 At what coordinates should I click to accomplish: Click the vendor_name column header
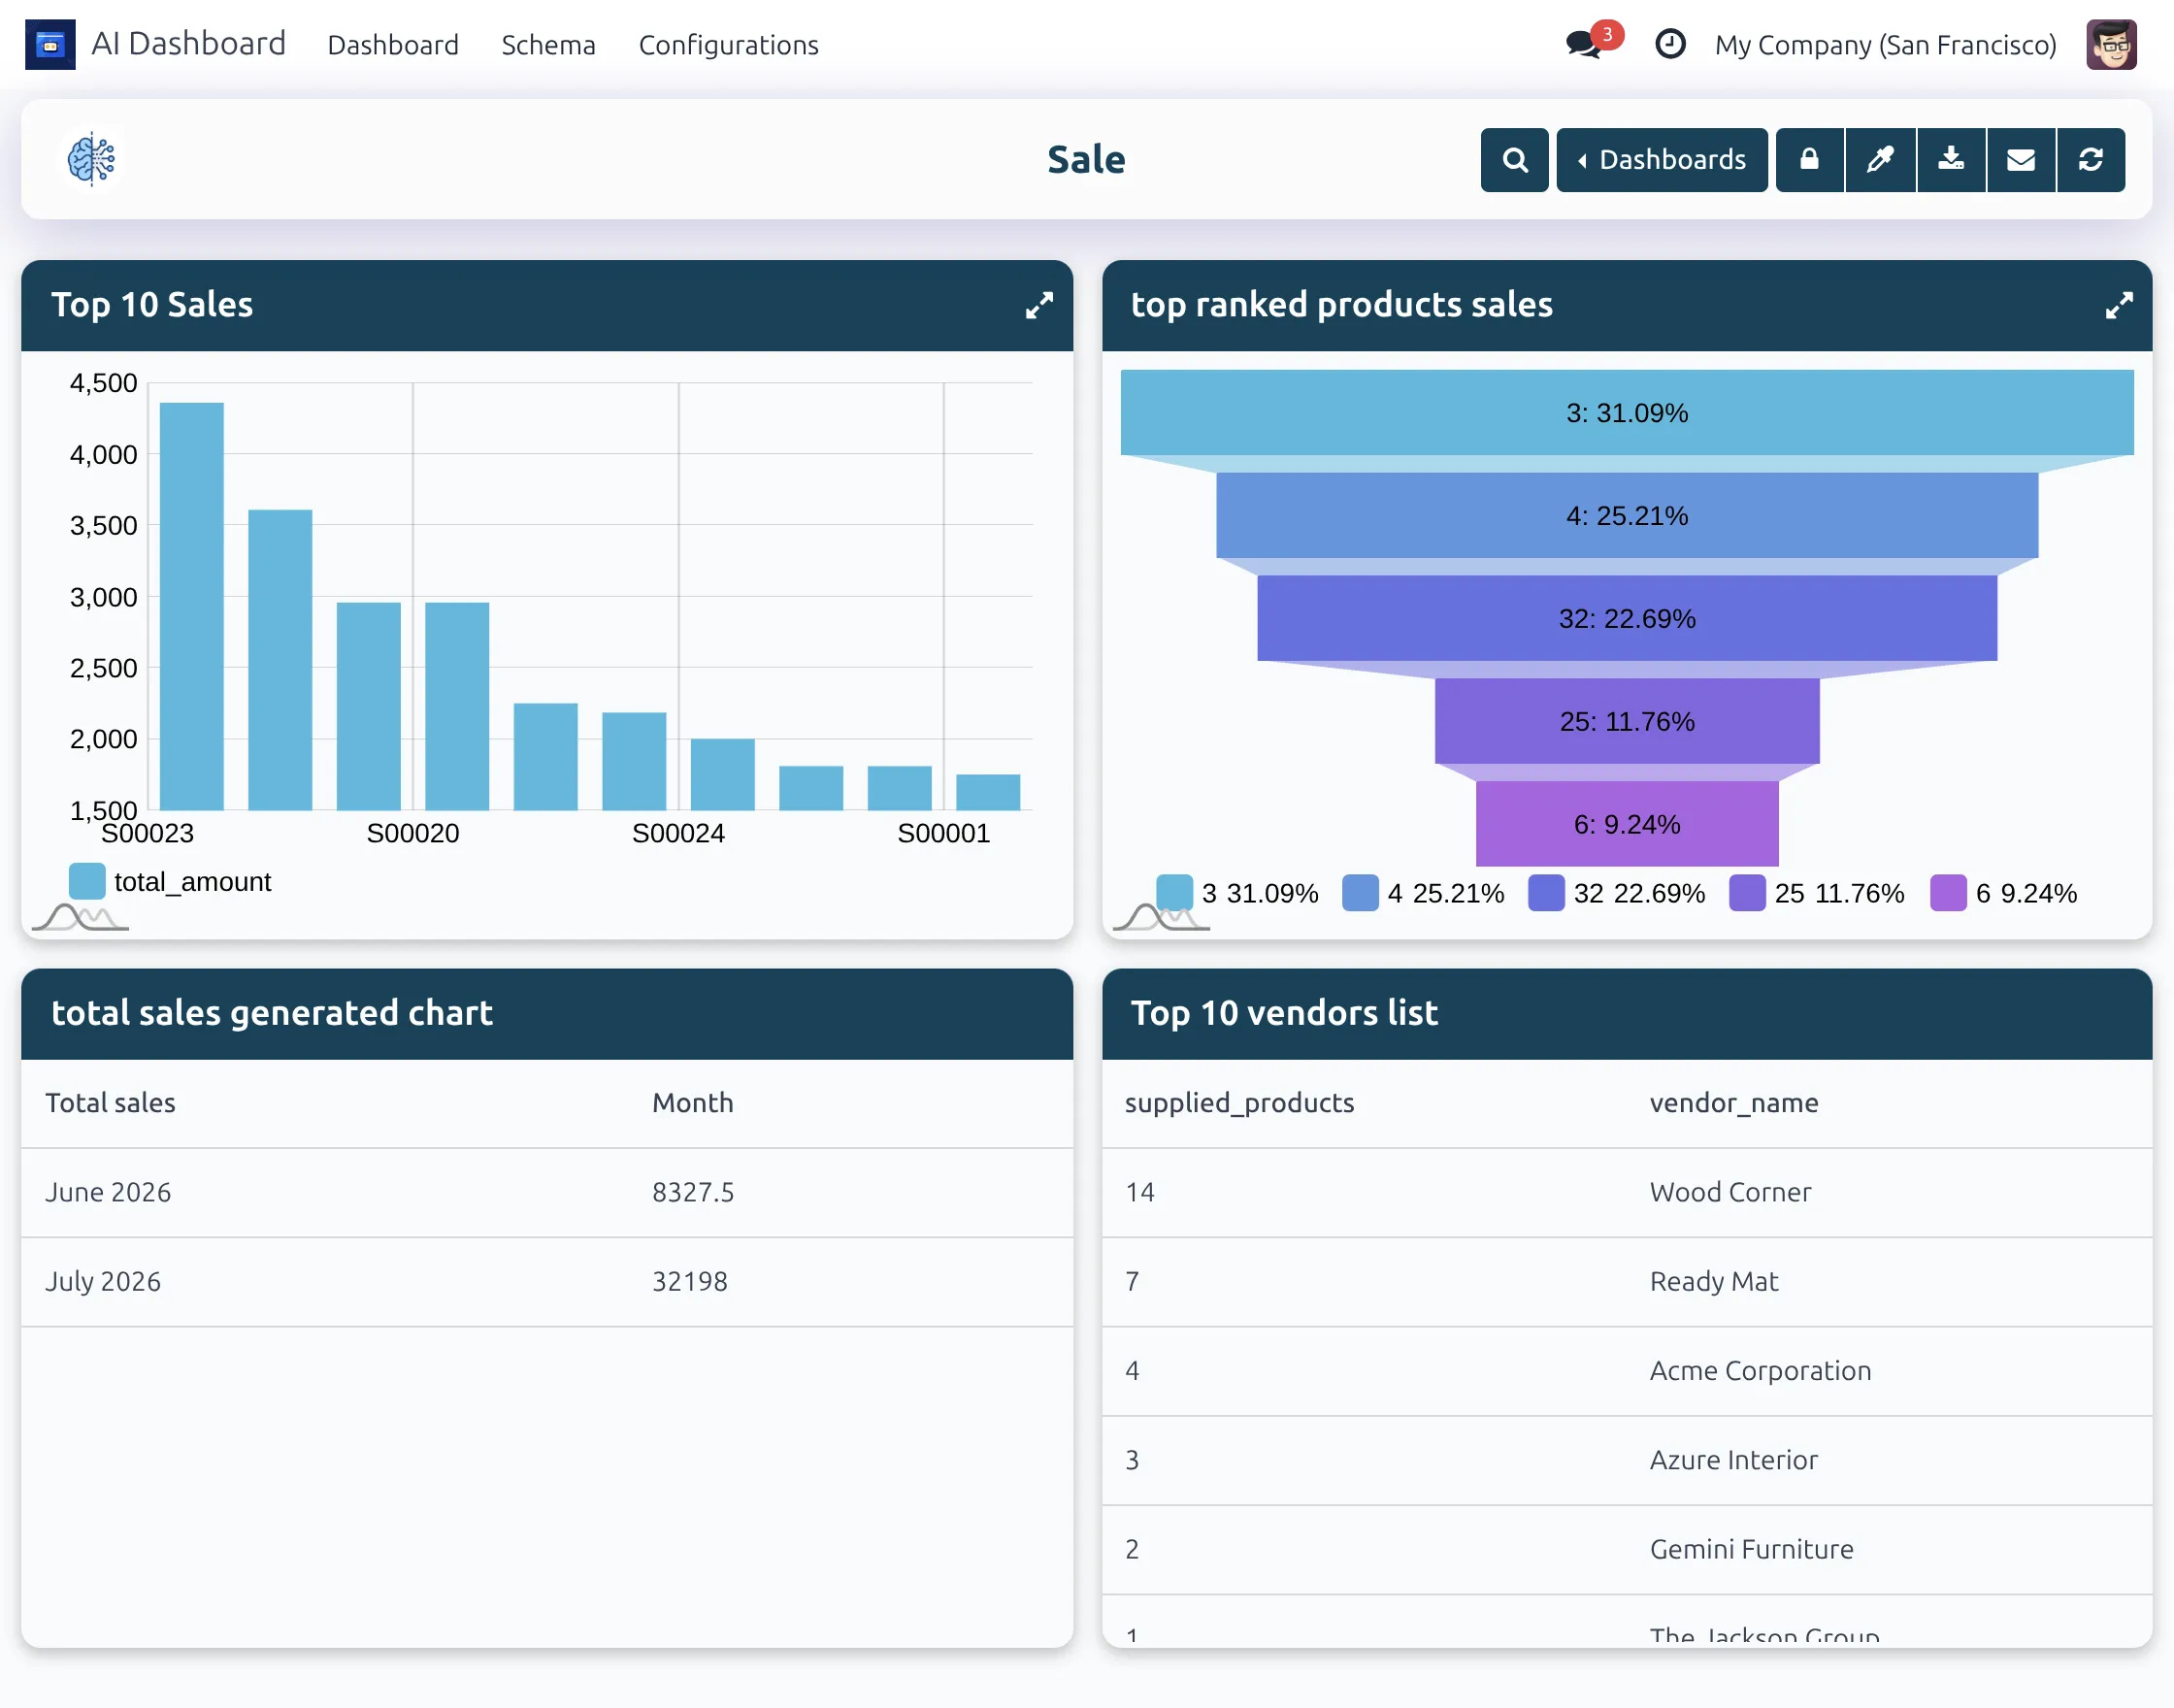pos(1734,1102)
